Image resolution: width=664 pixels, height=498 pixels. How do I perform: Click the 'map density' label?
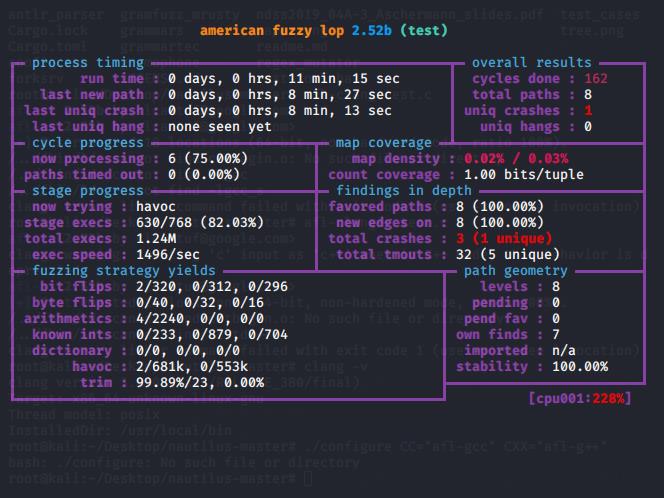396,158
